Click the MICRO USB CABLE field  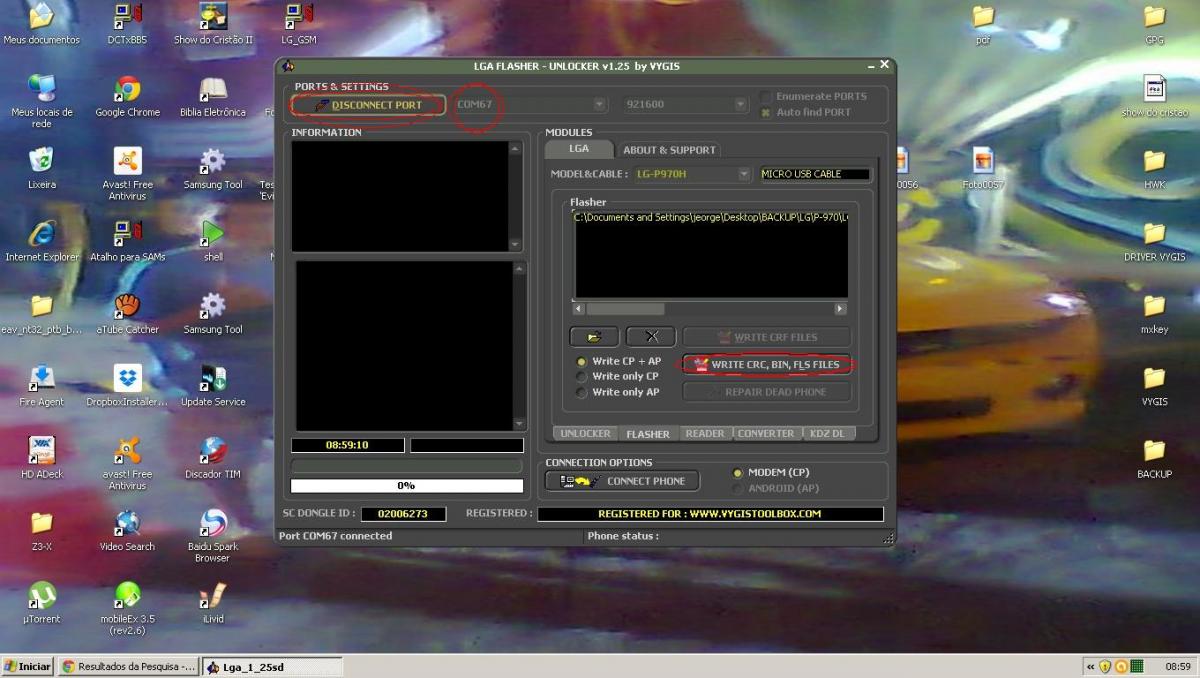(x=816, y=174)
